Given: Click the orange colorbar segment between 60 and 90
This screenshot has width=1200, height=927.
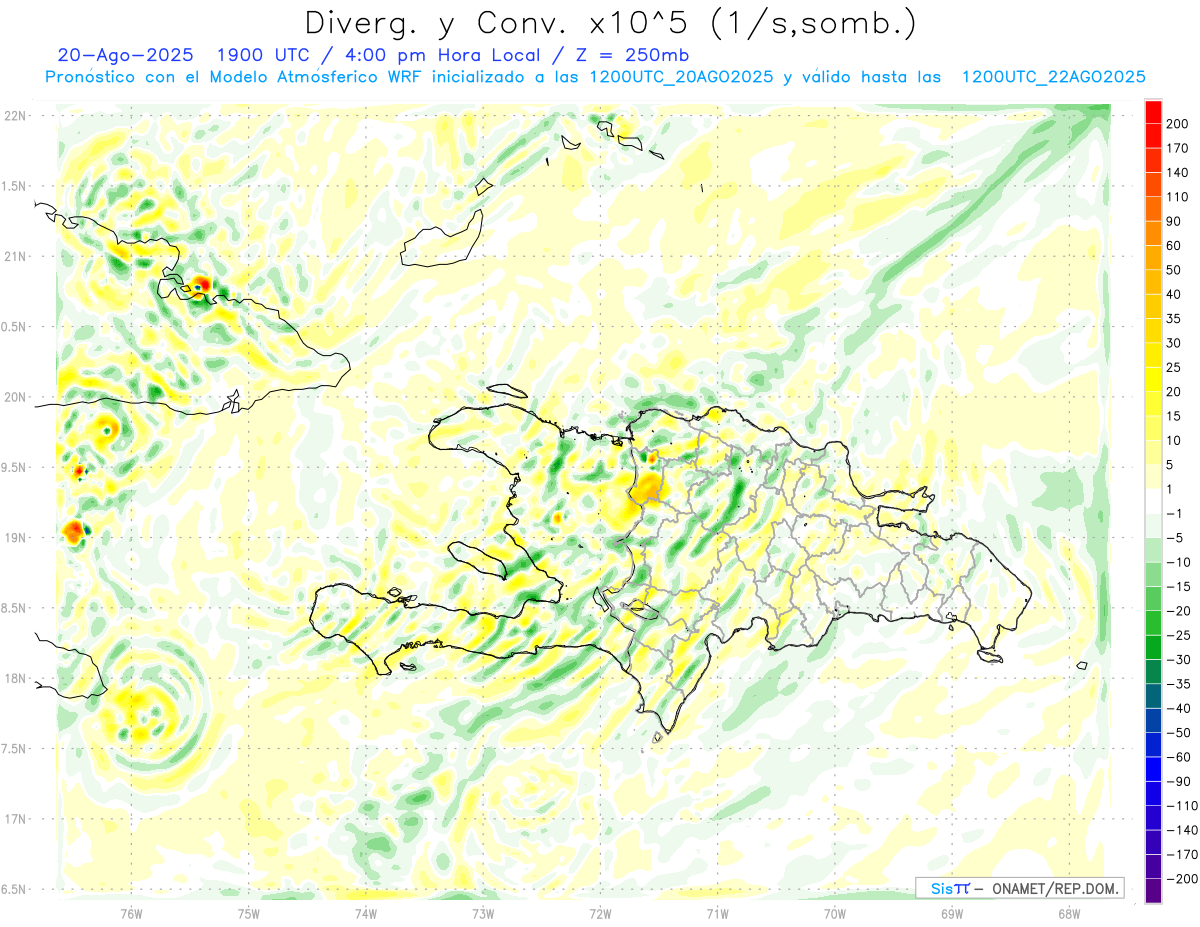Looking at the screenshot, I should pos(1154,234).
